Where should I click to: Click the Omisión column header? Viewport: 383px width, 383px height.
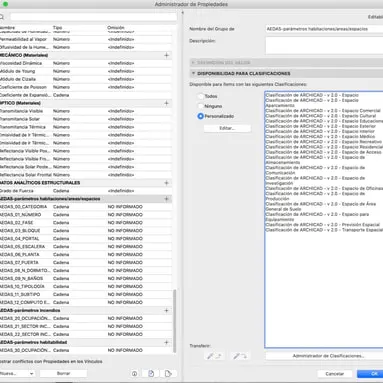pyautogui.click(x=116, y=28)
